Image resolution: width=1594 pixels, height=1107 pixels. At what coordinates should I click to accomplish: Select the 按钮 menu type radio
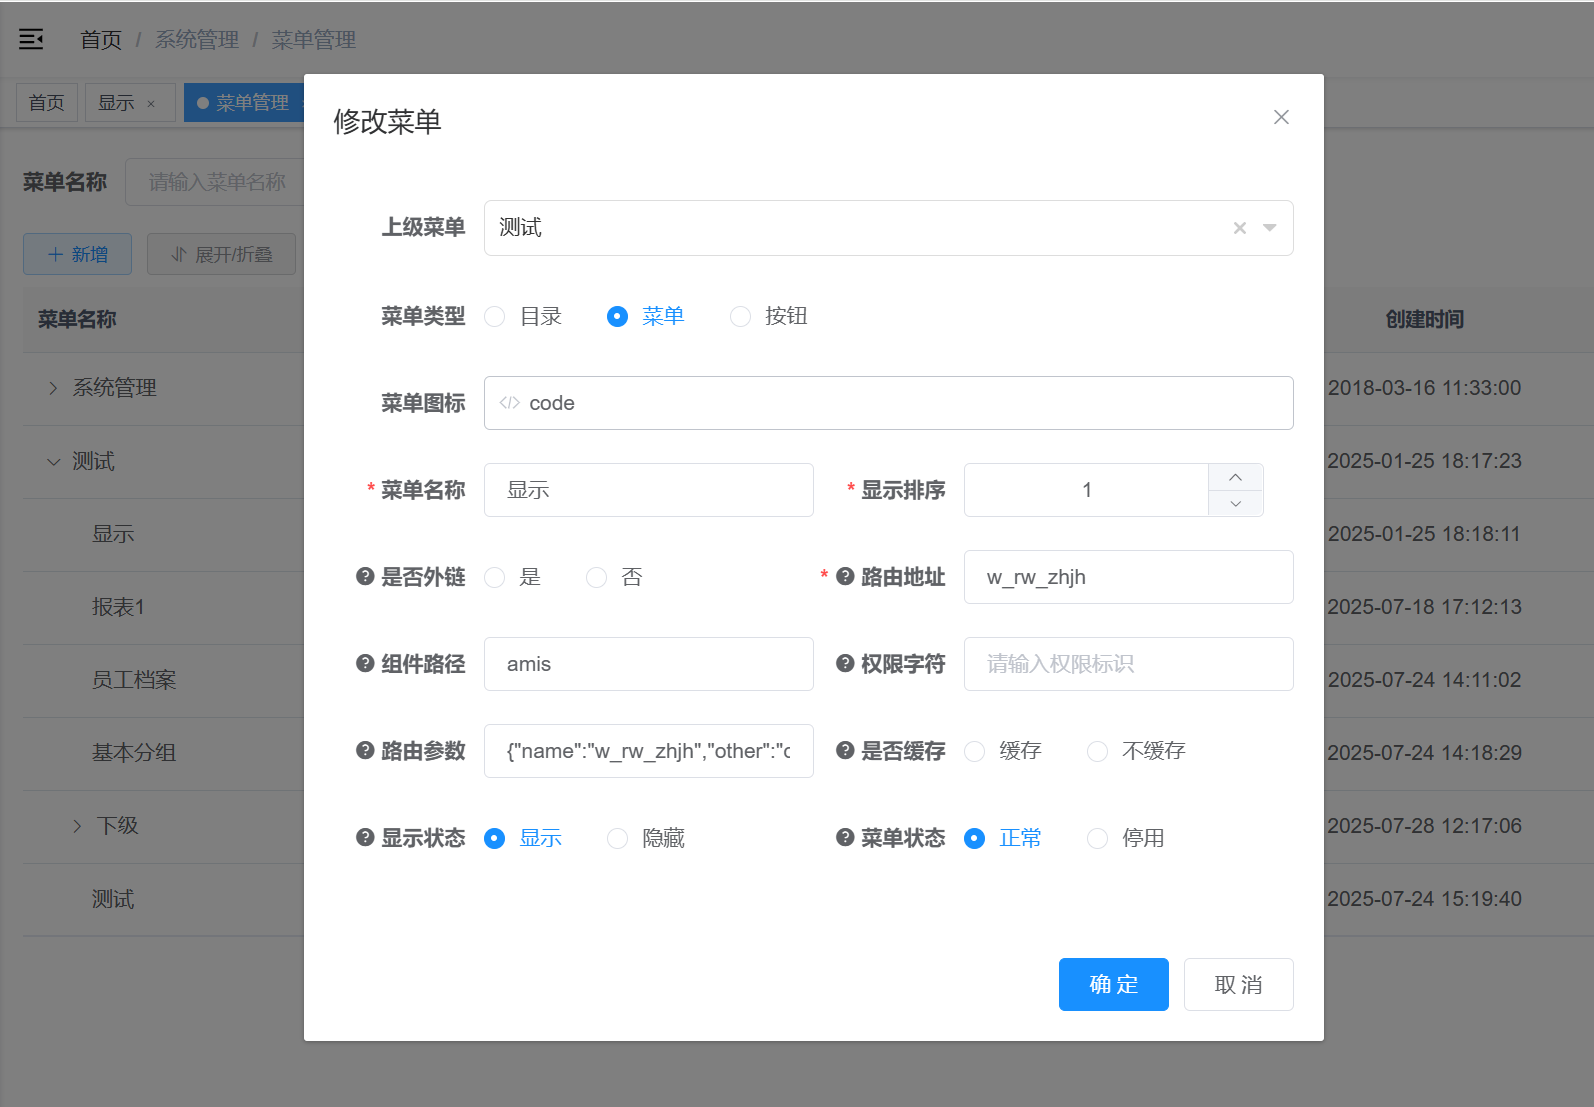point(740,317)
